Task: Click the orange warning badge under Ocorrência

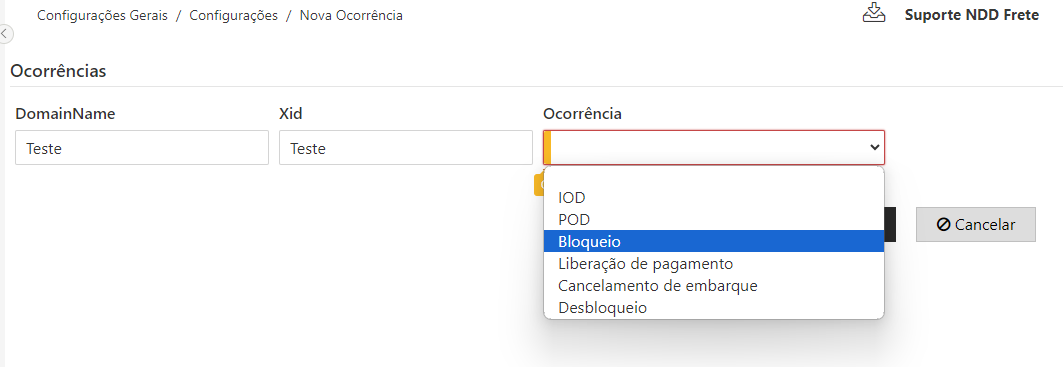Action: click(x=539, y=185)
